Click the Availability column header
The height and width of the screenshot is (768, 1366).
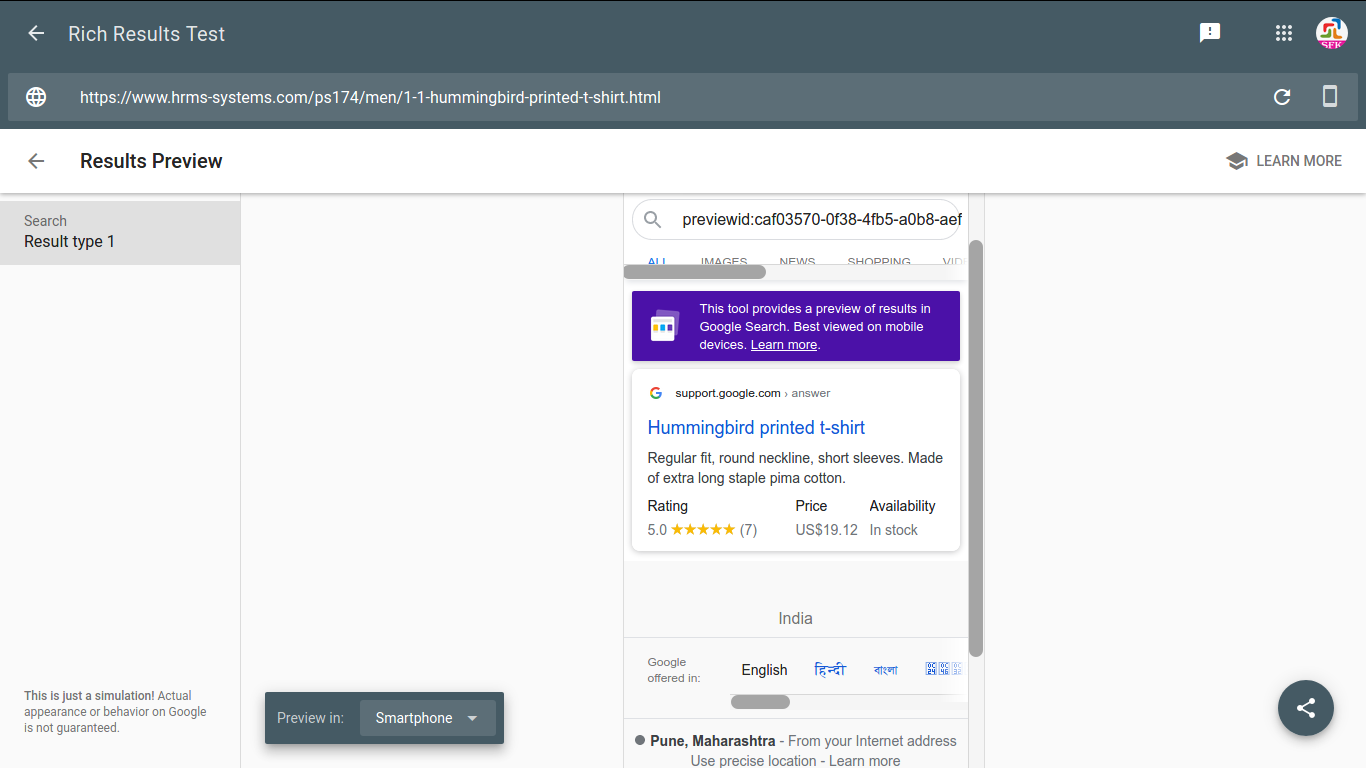902,506
